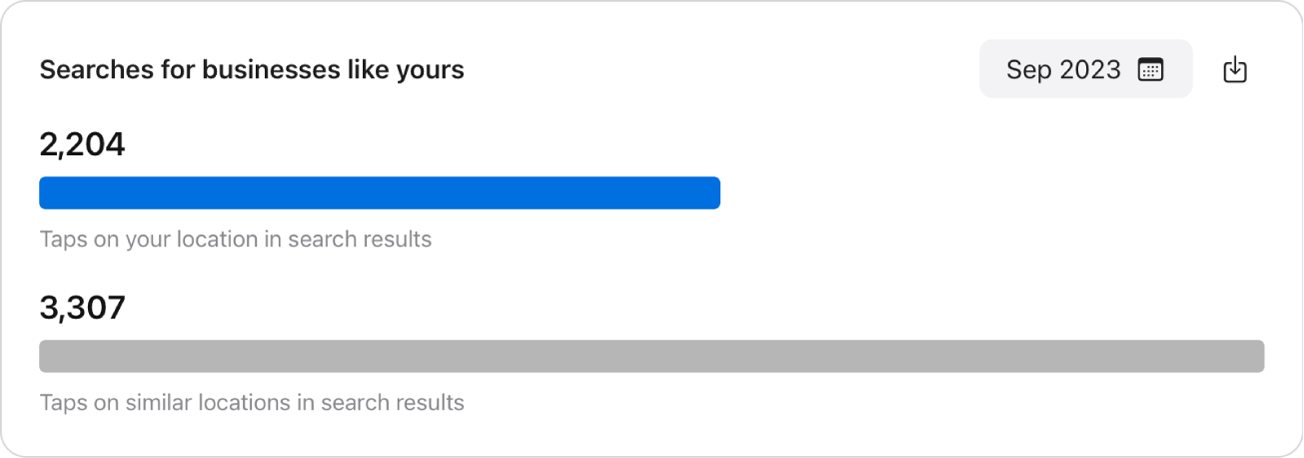Export the search data using download icon
The width and height of the screenshot is (1304, 458).
point(1235,70)
